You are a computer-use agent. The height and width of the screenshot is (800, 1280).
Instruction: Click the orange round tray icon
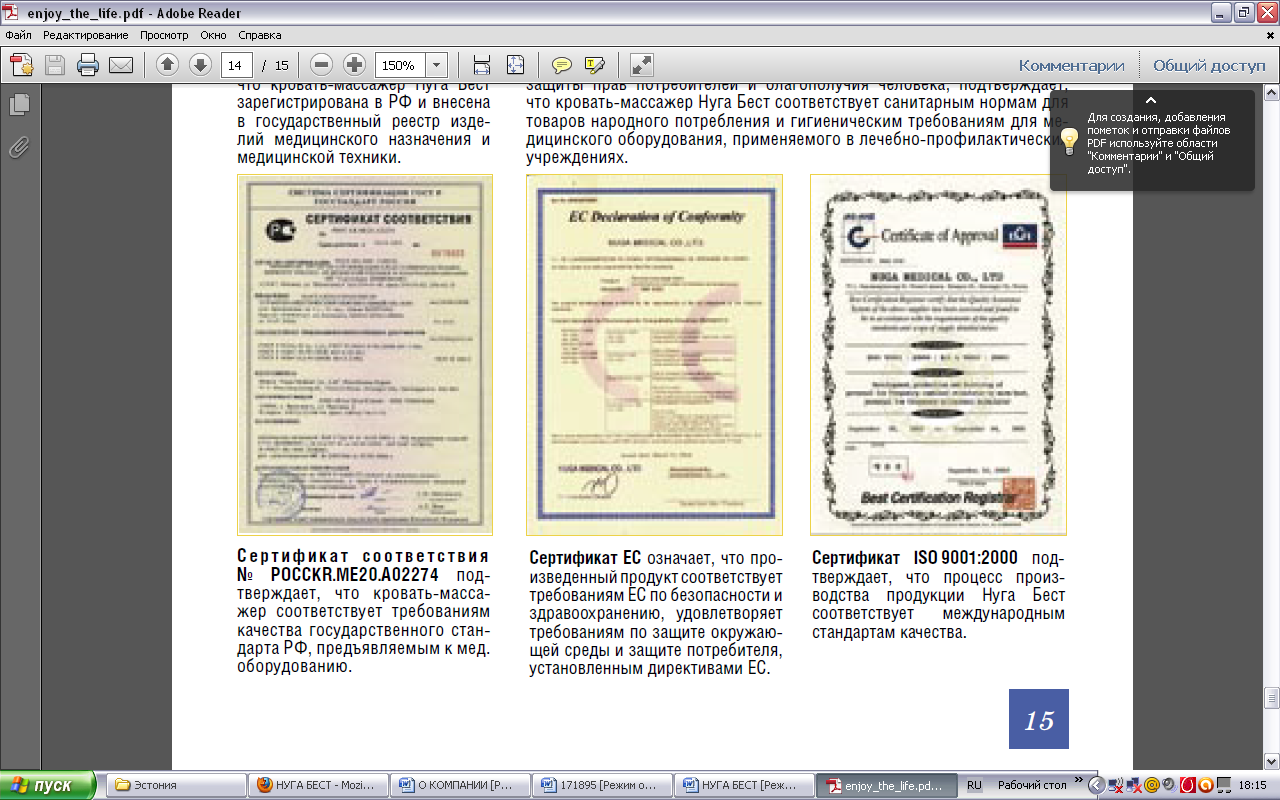1206,786
